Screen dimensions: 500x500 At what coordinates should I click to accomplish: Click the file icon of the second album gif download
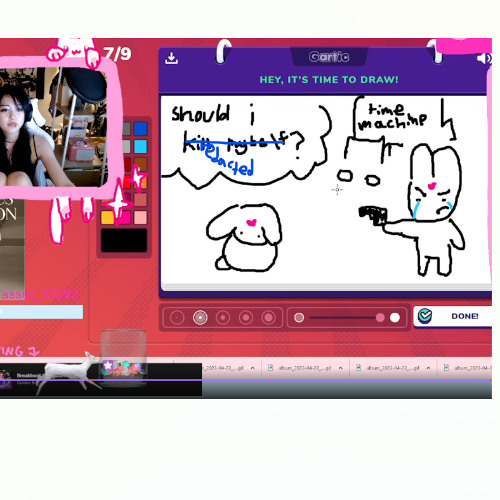click(x=271, y=368)
